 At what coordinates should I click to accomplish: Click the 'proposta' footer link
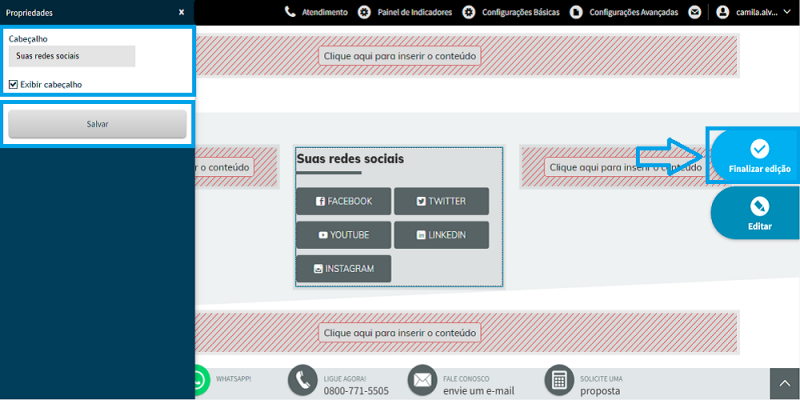tap(600, 391)
